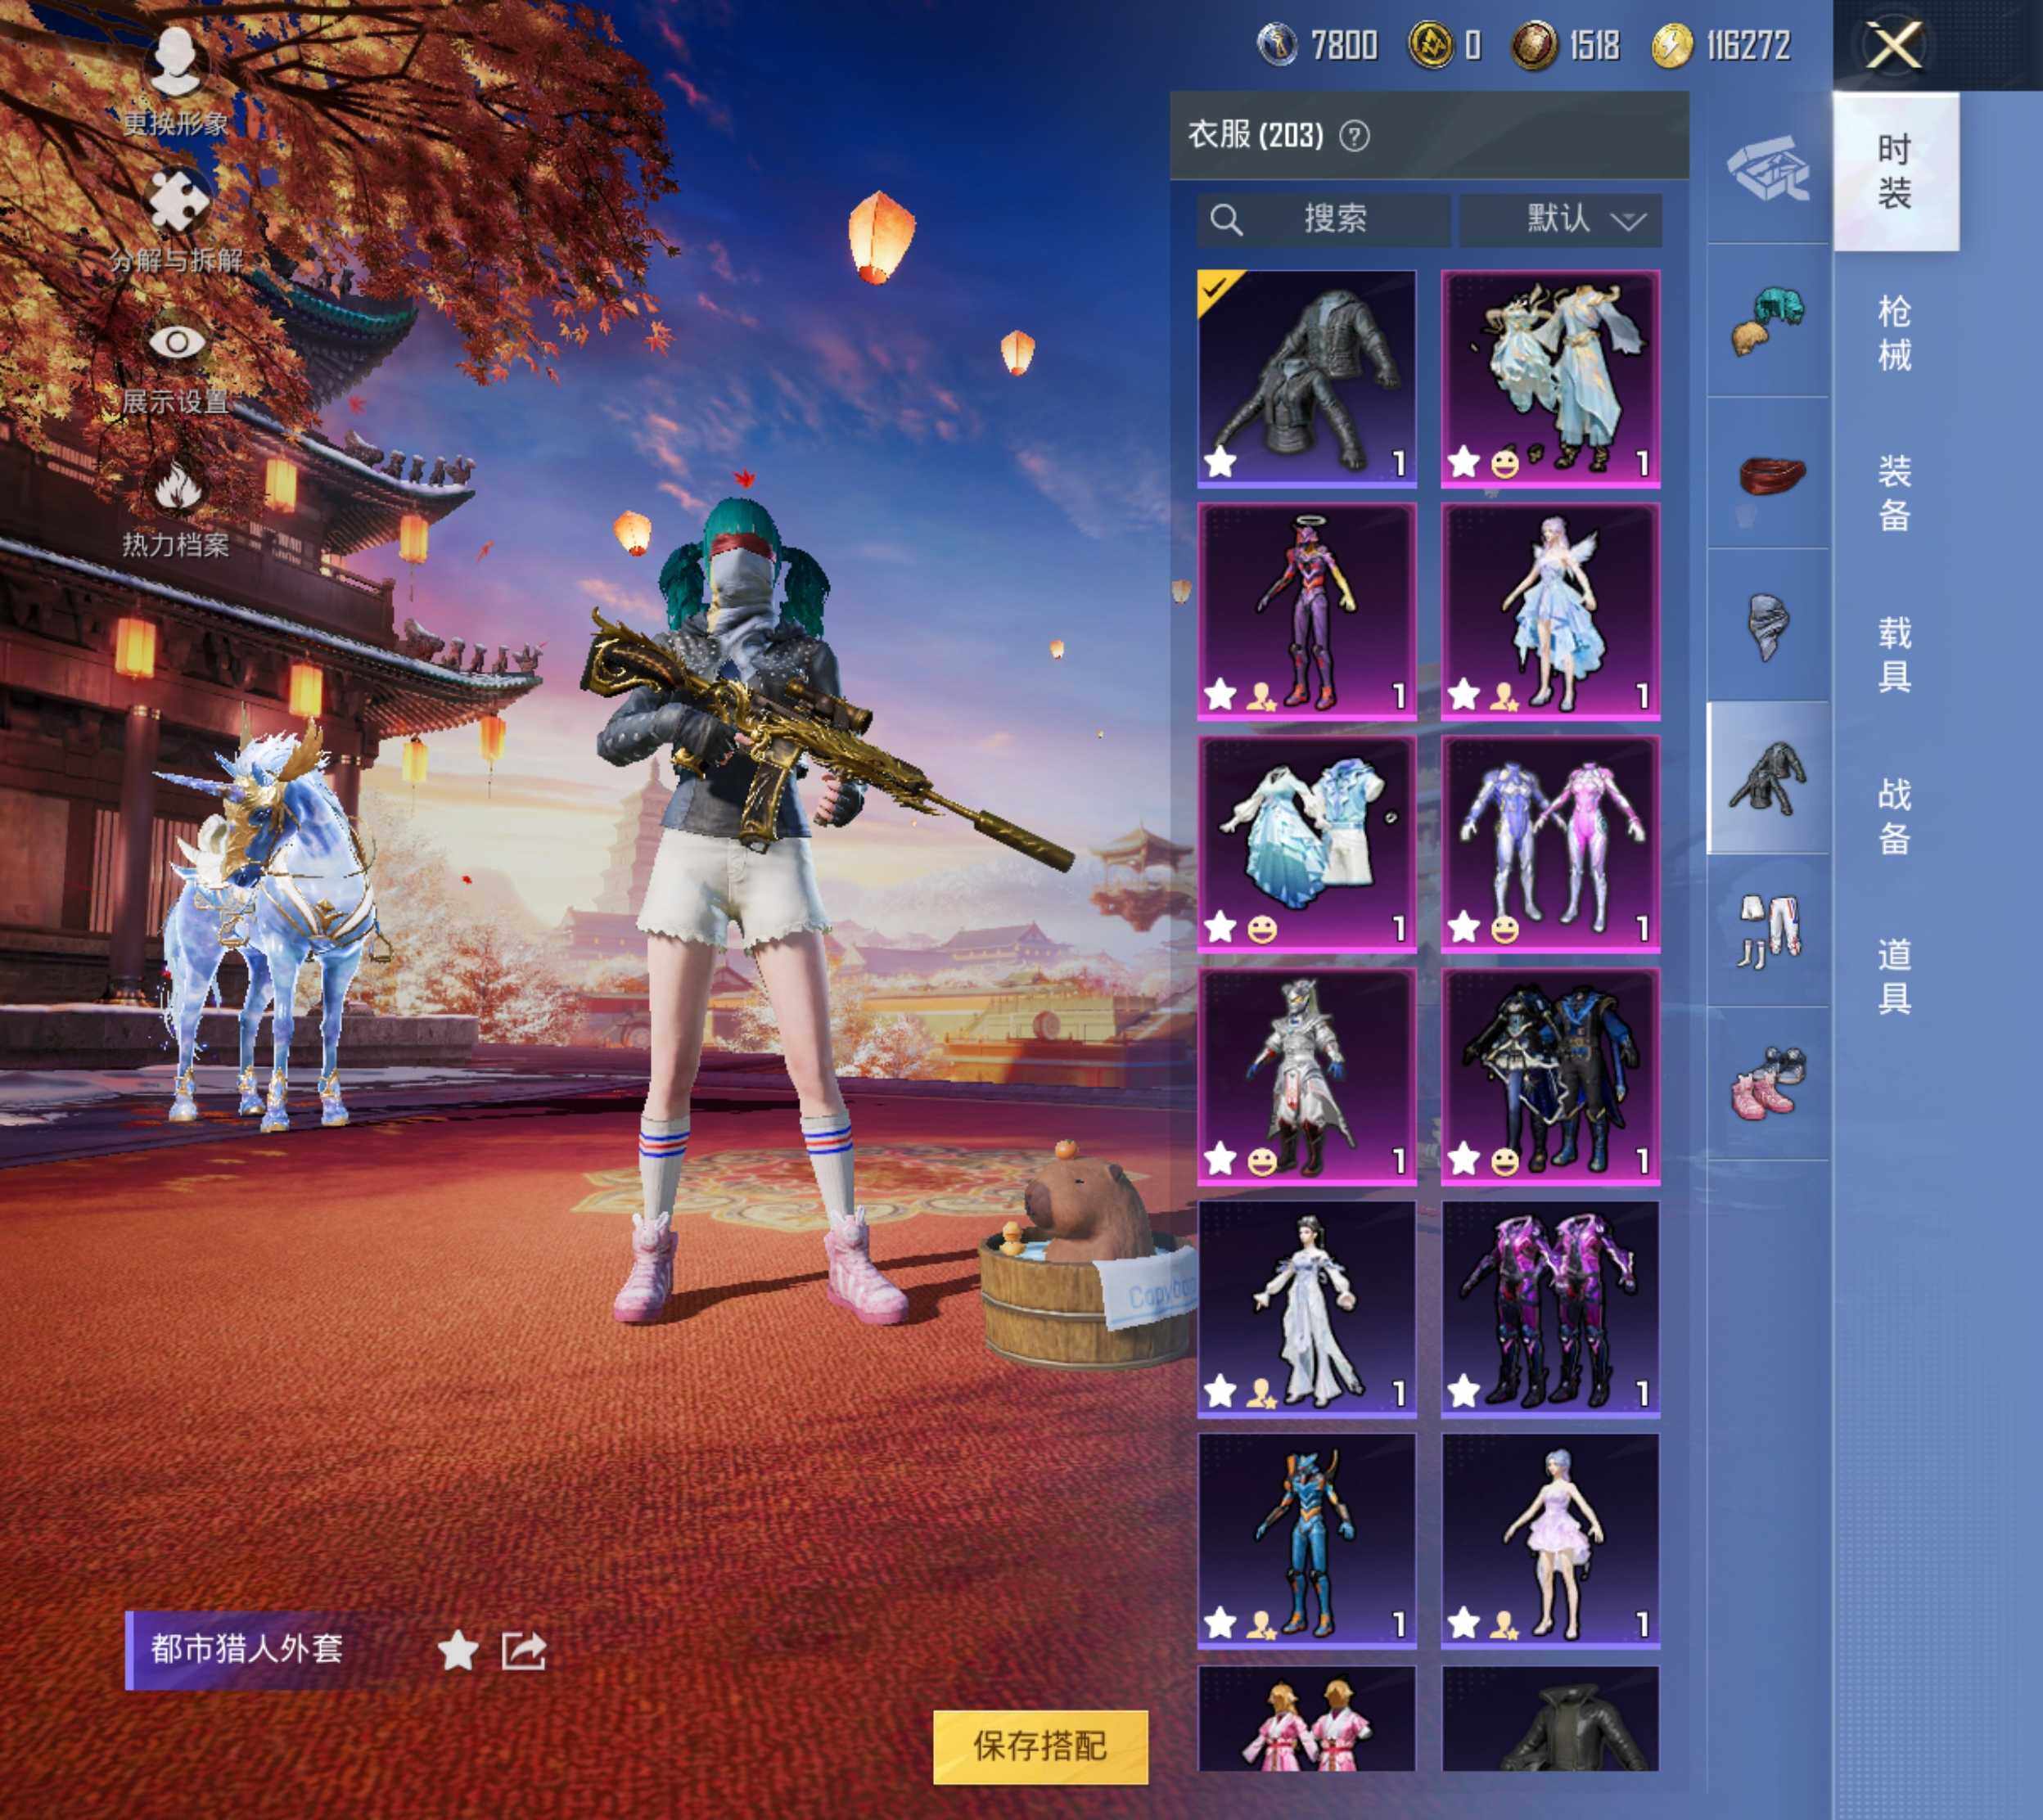Screen dimensions: 2043x1820
Task: Open the 默认 sort dropdown
Action: coord(1560,219)
